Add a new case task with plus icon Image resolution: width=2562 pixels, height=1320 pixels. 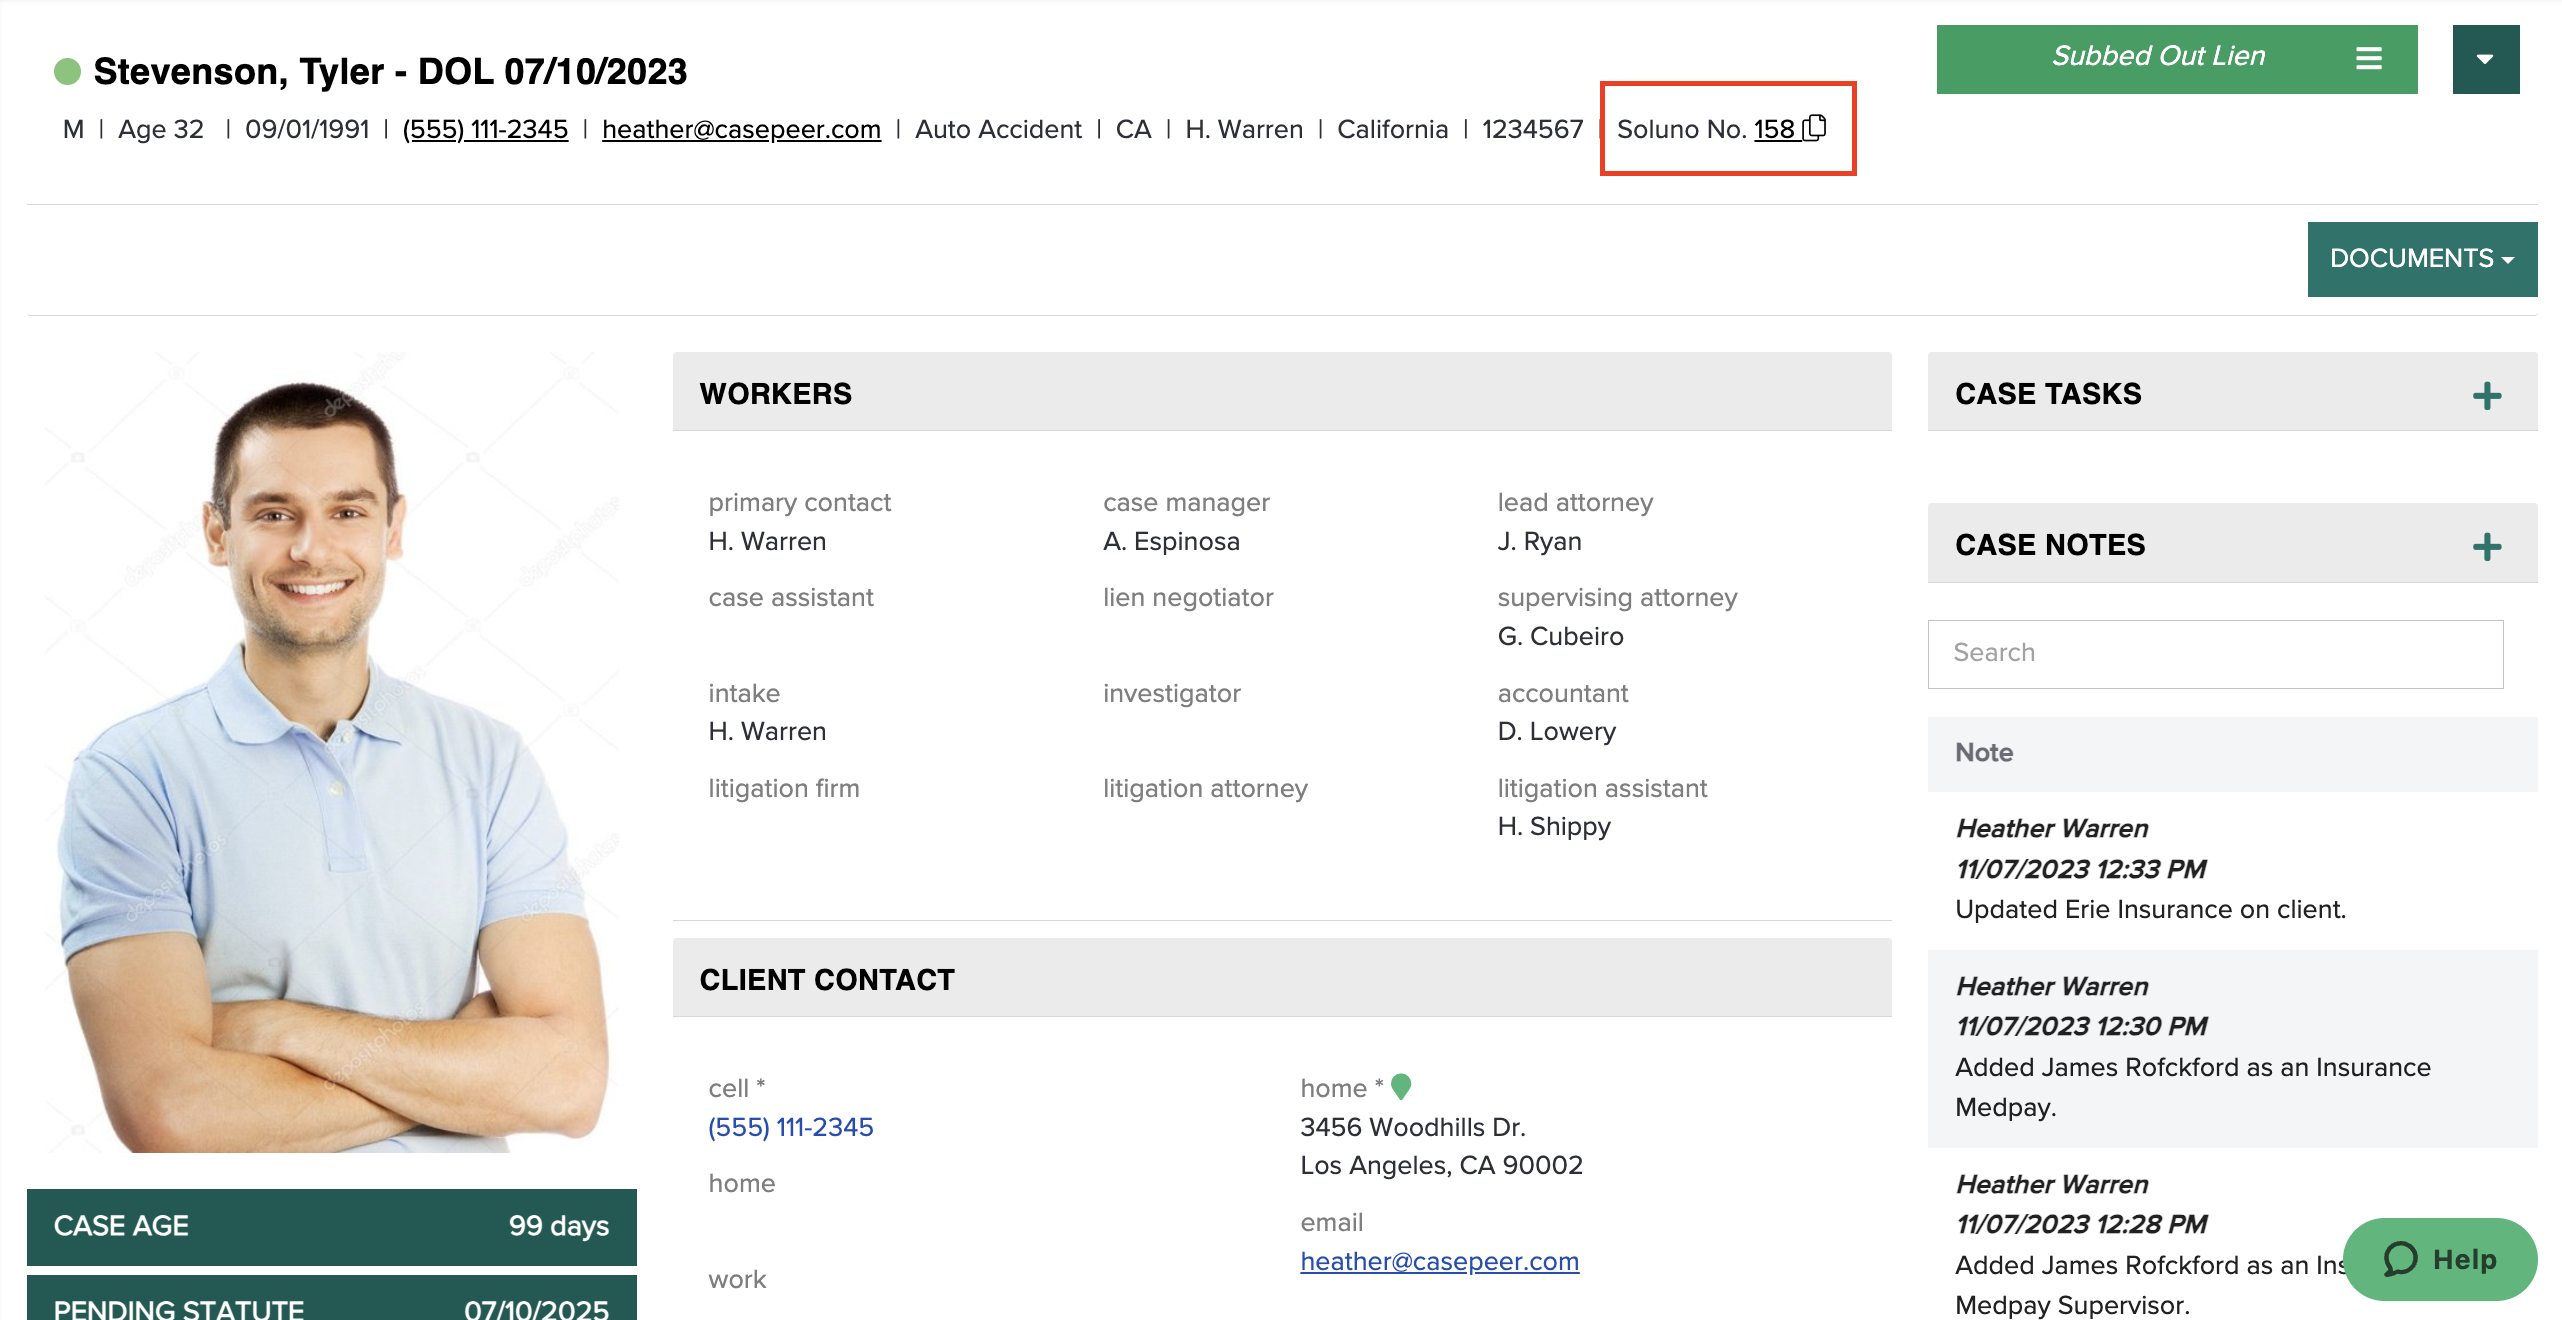tap(2486, 395)
